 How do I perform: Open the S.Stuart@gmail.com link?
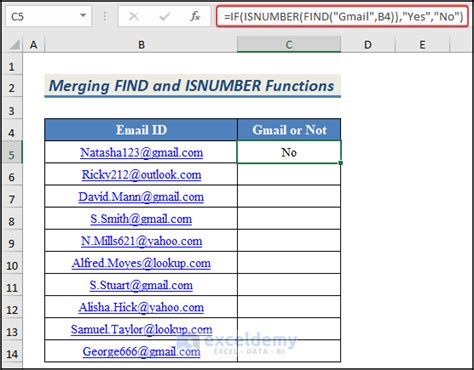tap(141, 285)
